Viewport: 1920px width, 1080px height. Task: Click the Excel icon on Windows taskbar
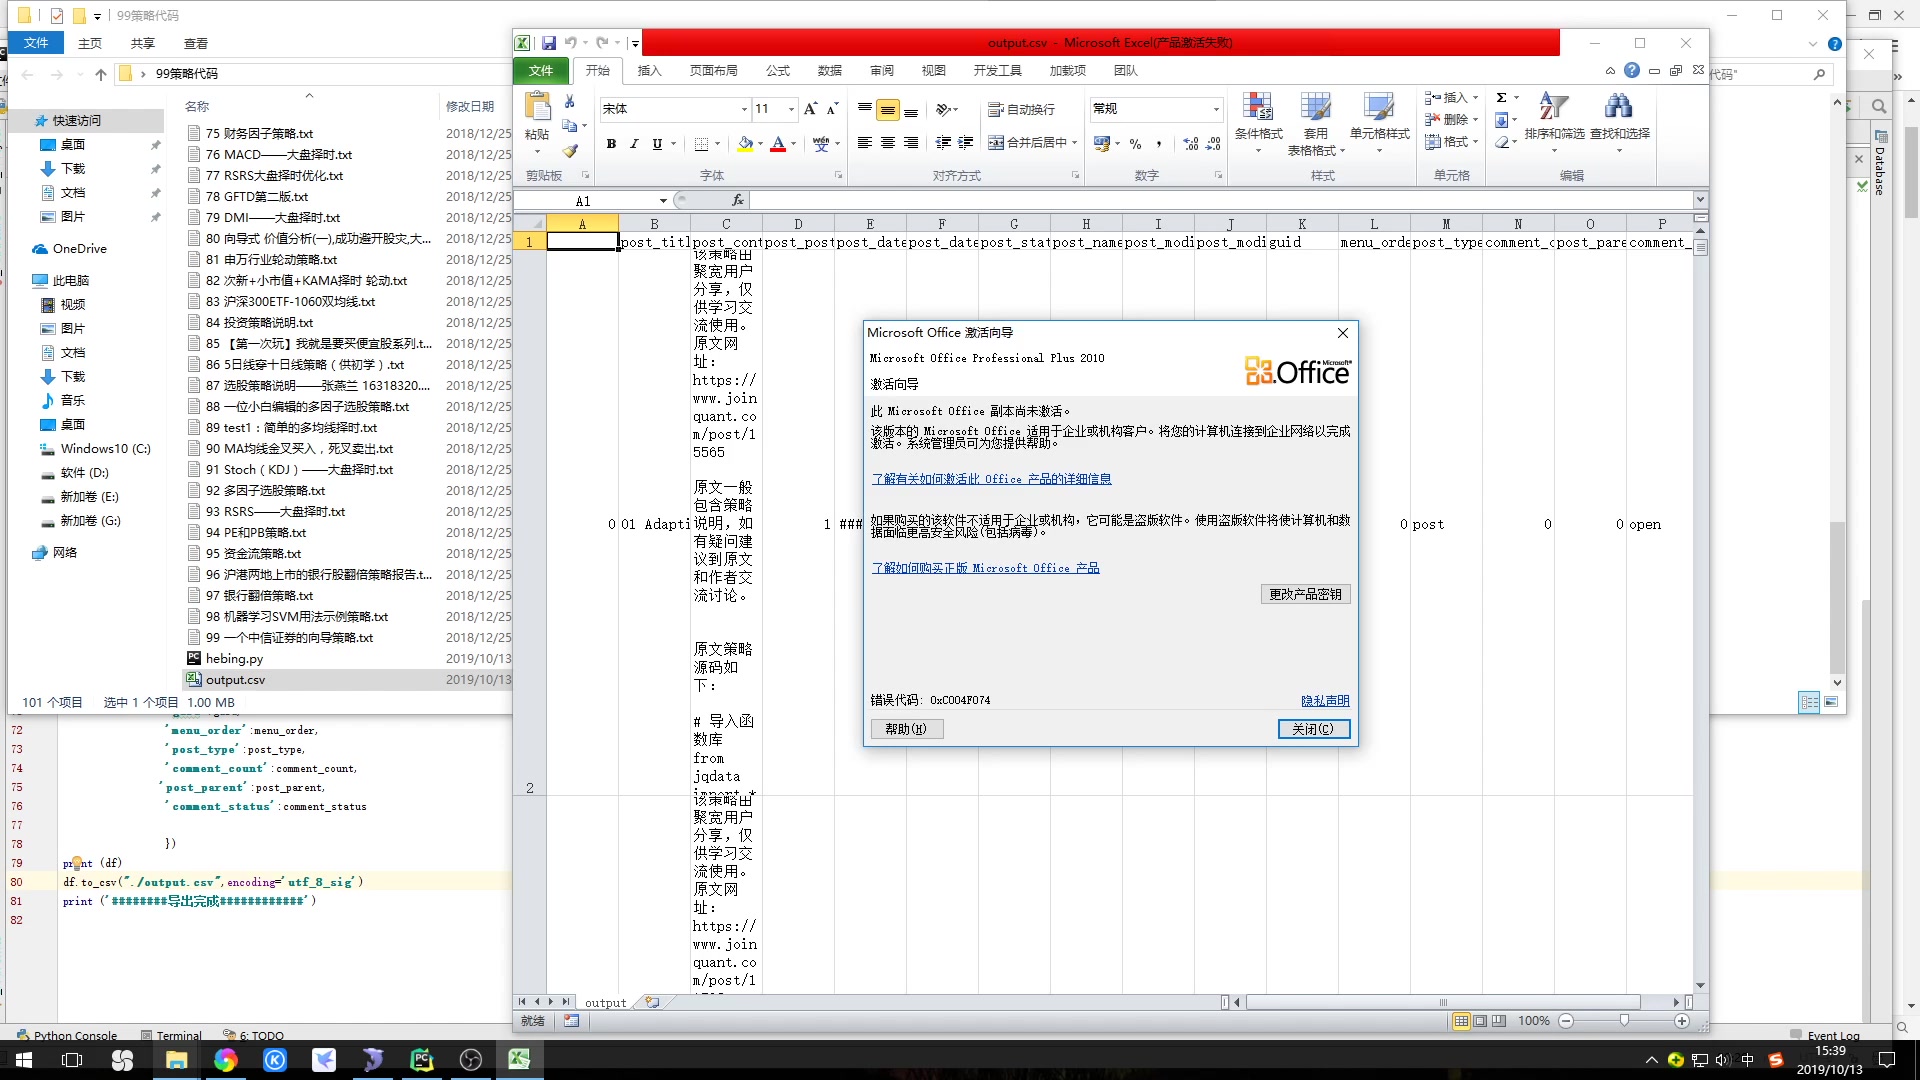pos(519,1059)
